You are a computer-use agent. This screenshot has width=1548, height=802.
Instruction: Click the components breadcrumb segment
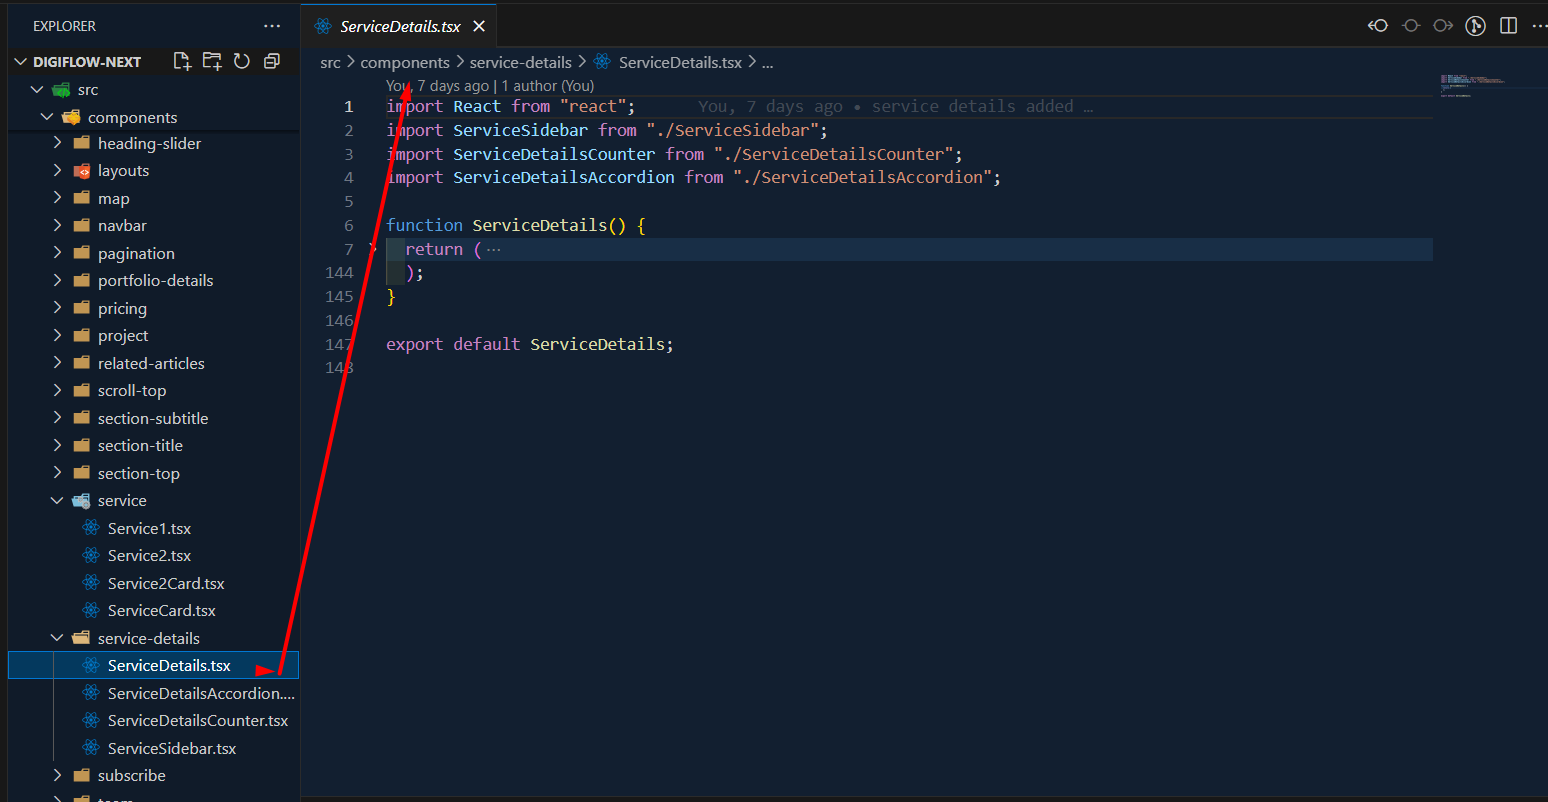coord(405,62)
